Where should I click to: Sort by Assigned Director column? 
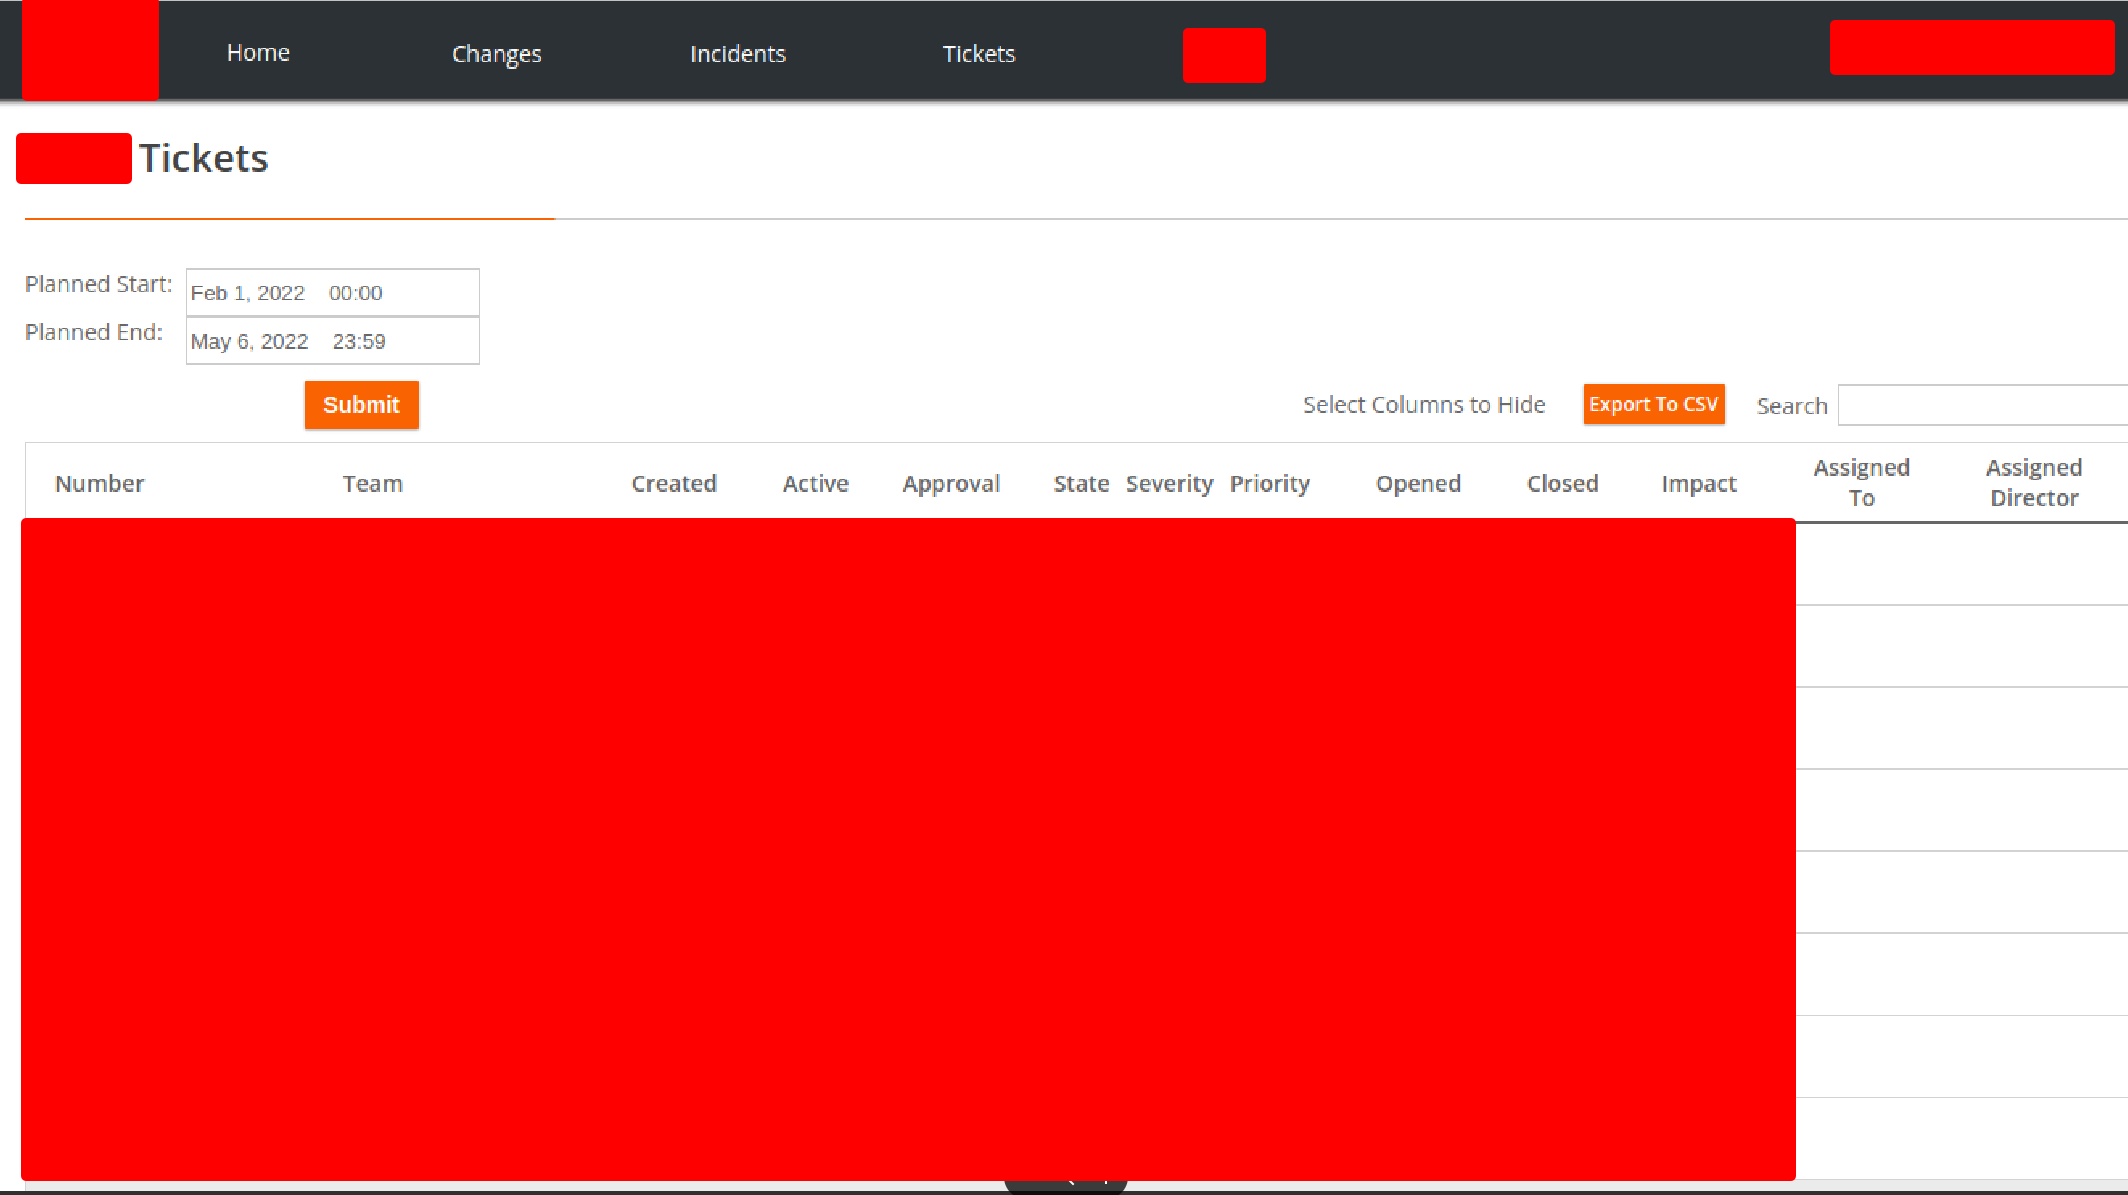pyautogui.click(x=2033, y=483)
